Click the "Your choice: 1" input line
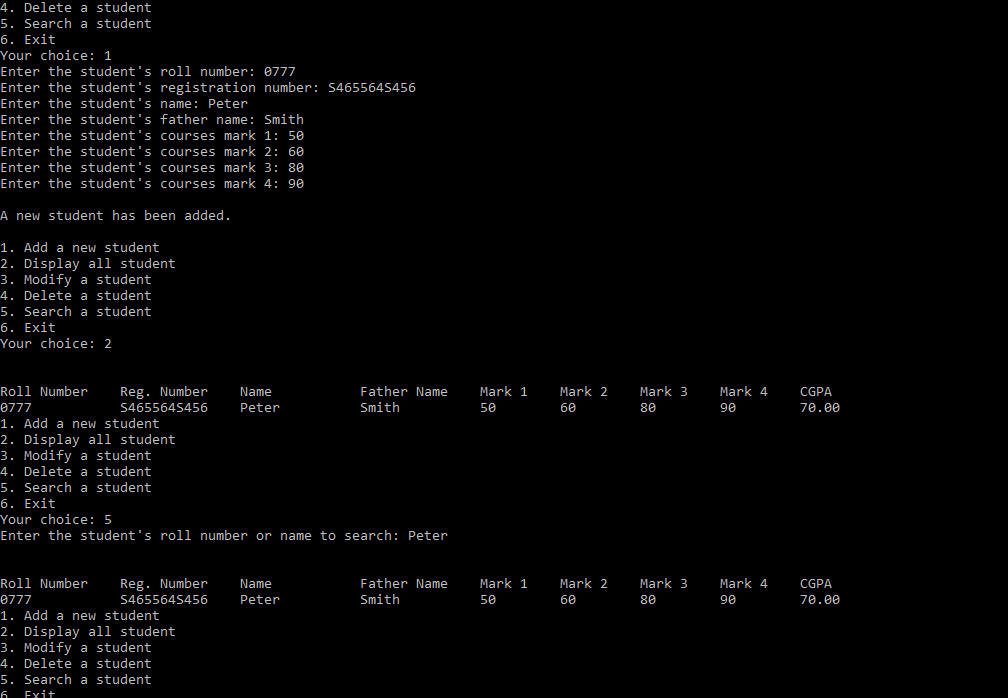The height and width of the screenshot is (698, 1008). coord(56,56)
